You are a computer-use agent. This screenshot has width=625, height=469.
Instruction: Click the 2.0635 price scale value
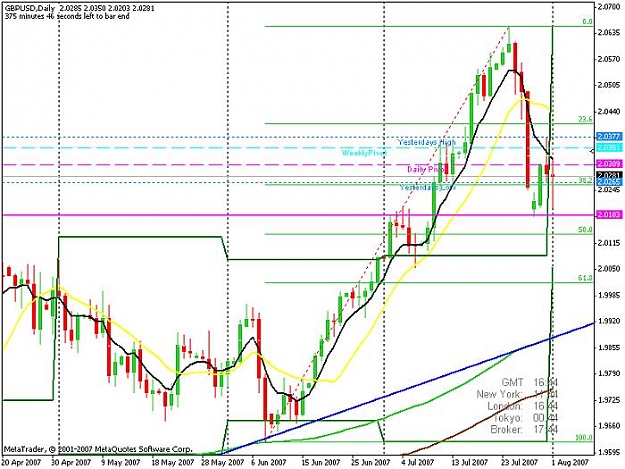coord(610,33)
